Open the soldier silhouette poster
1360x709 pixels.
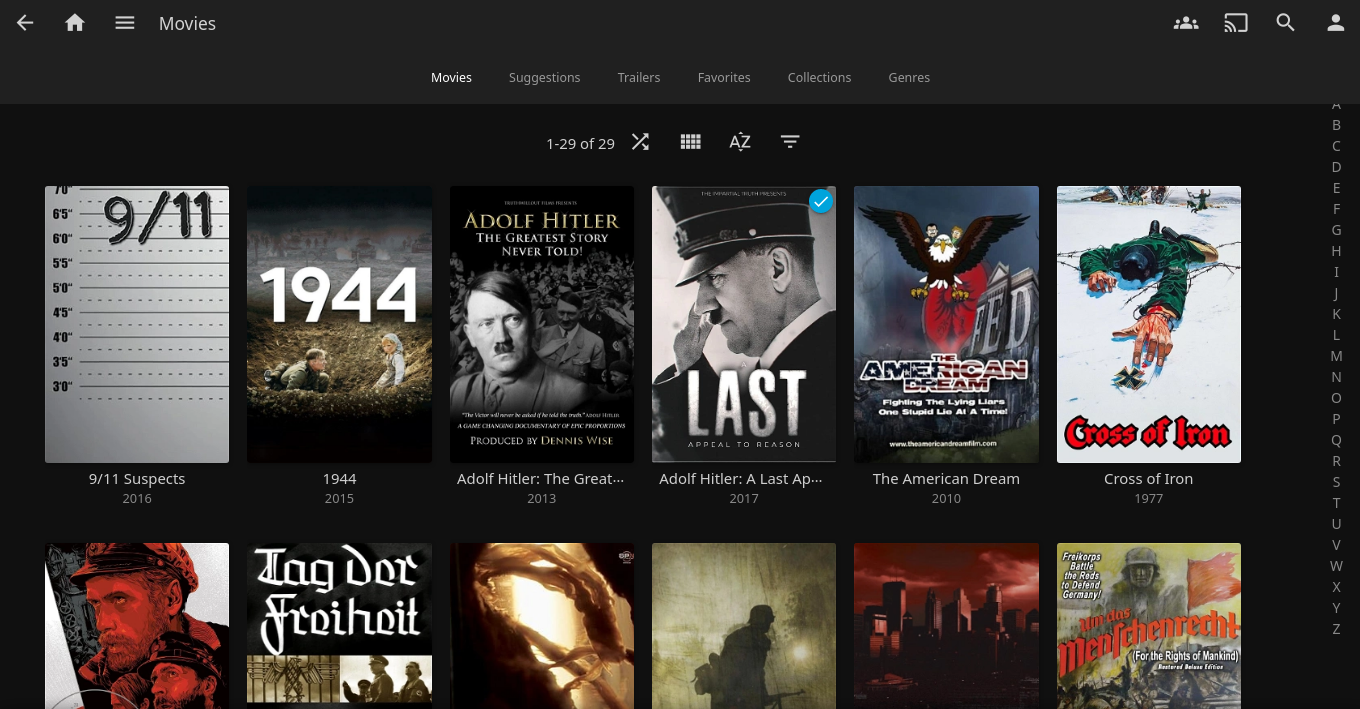pos(744,626)
